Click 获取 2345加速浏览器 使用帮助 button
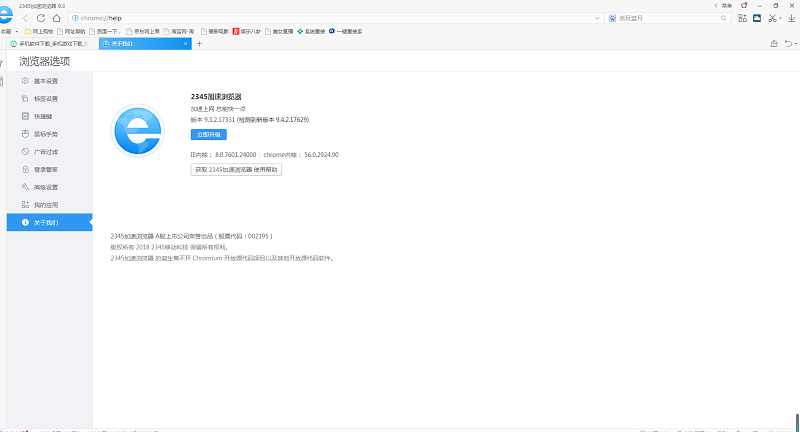This screenshot has width=800, height=432. pos(236,169)
